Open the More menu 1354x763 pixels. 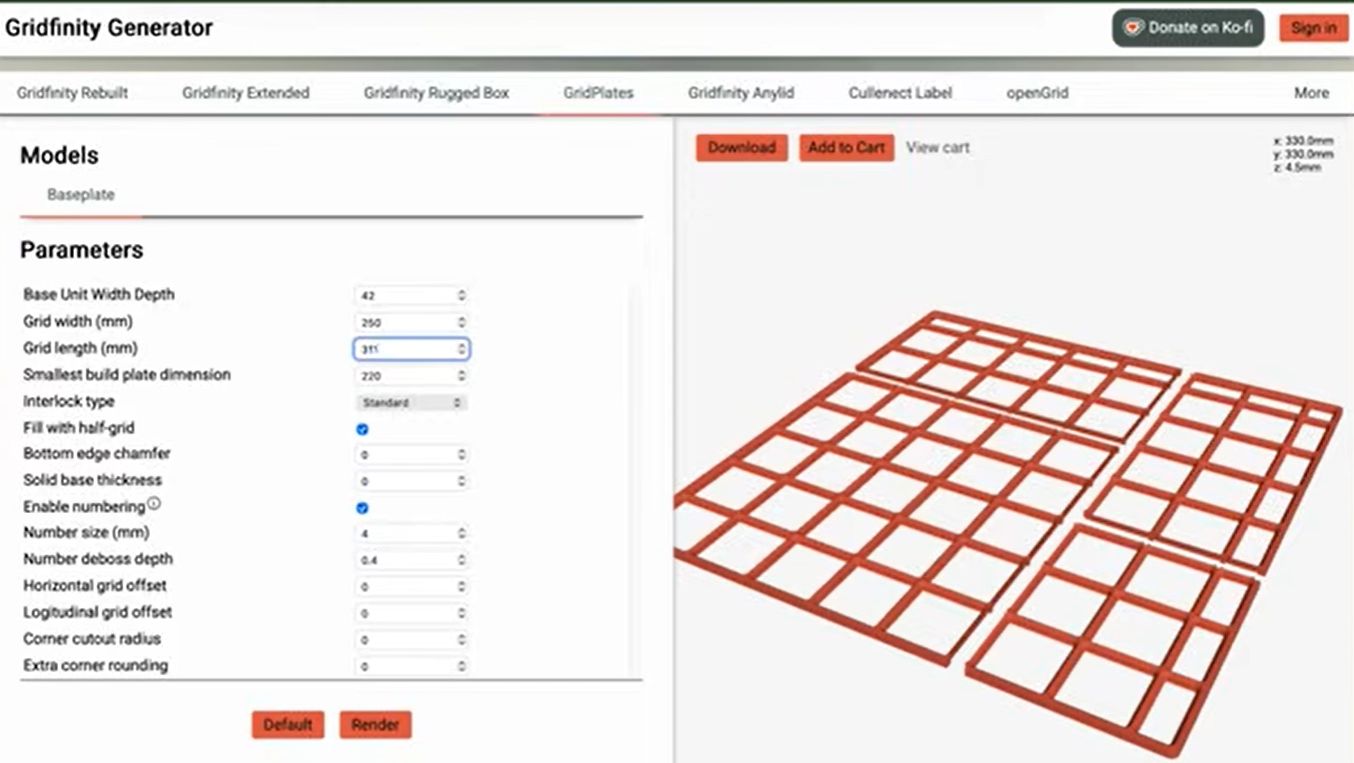click(x=1311, y=93)
